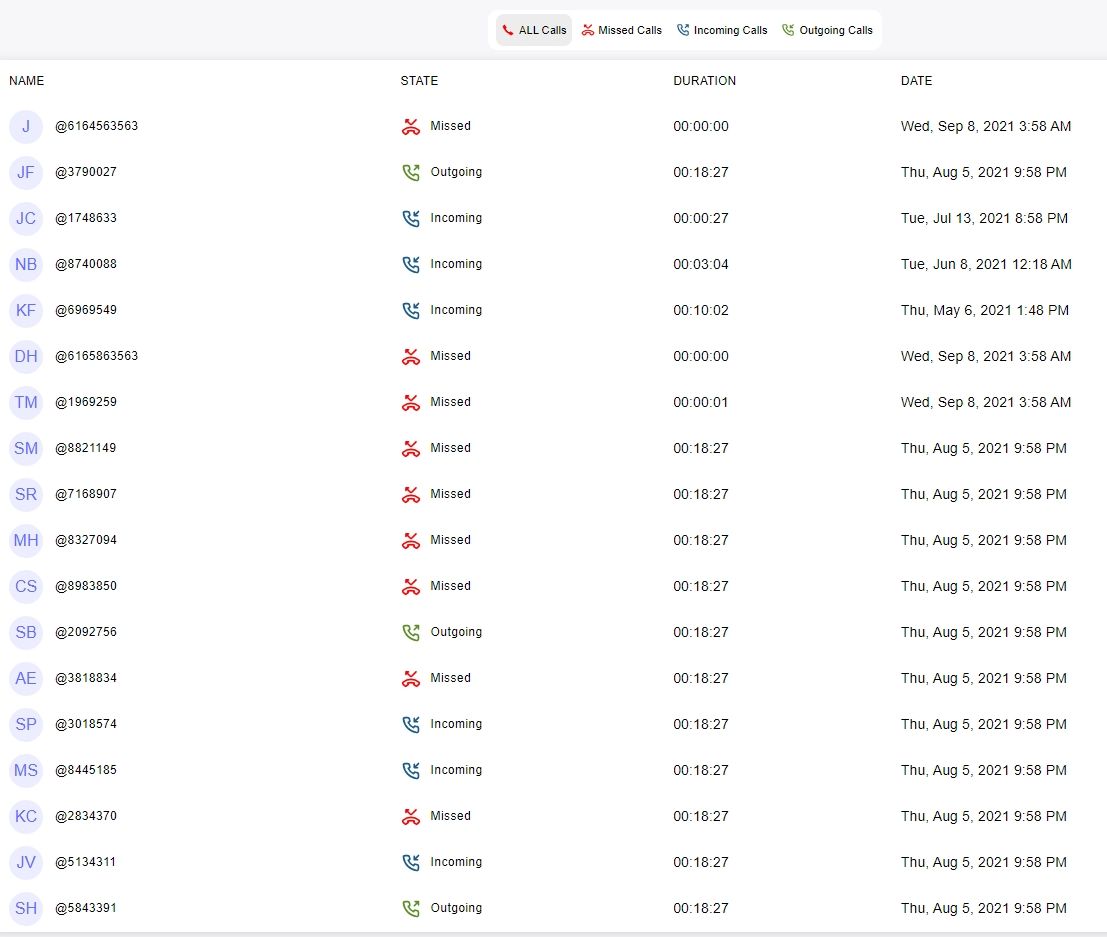This screenshot has height=937, width=1107.
Task: Click duration 00:10:02
Action: 701,310
